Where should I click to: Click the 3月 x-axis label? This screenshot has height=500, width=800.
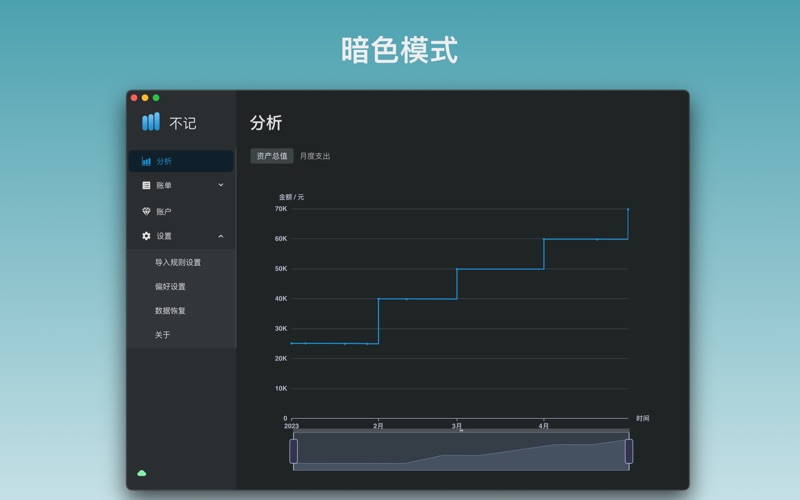(x=457, y=426)
